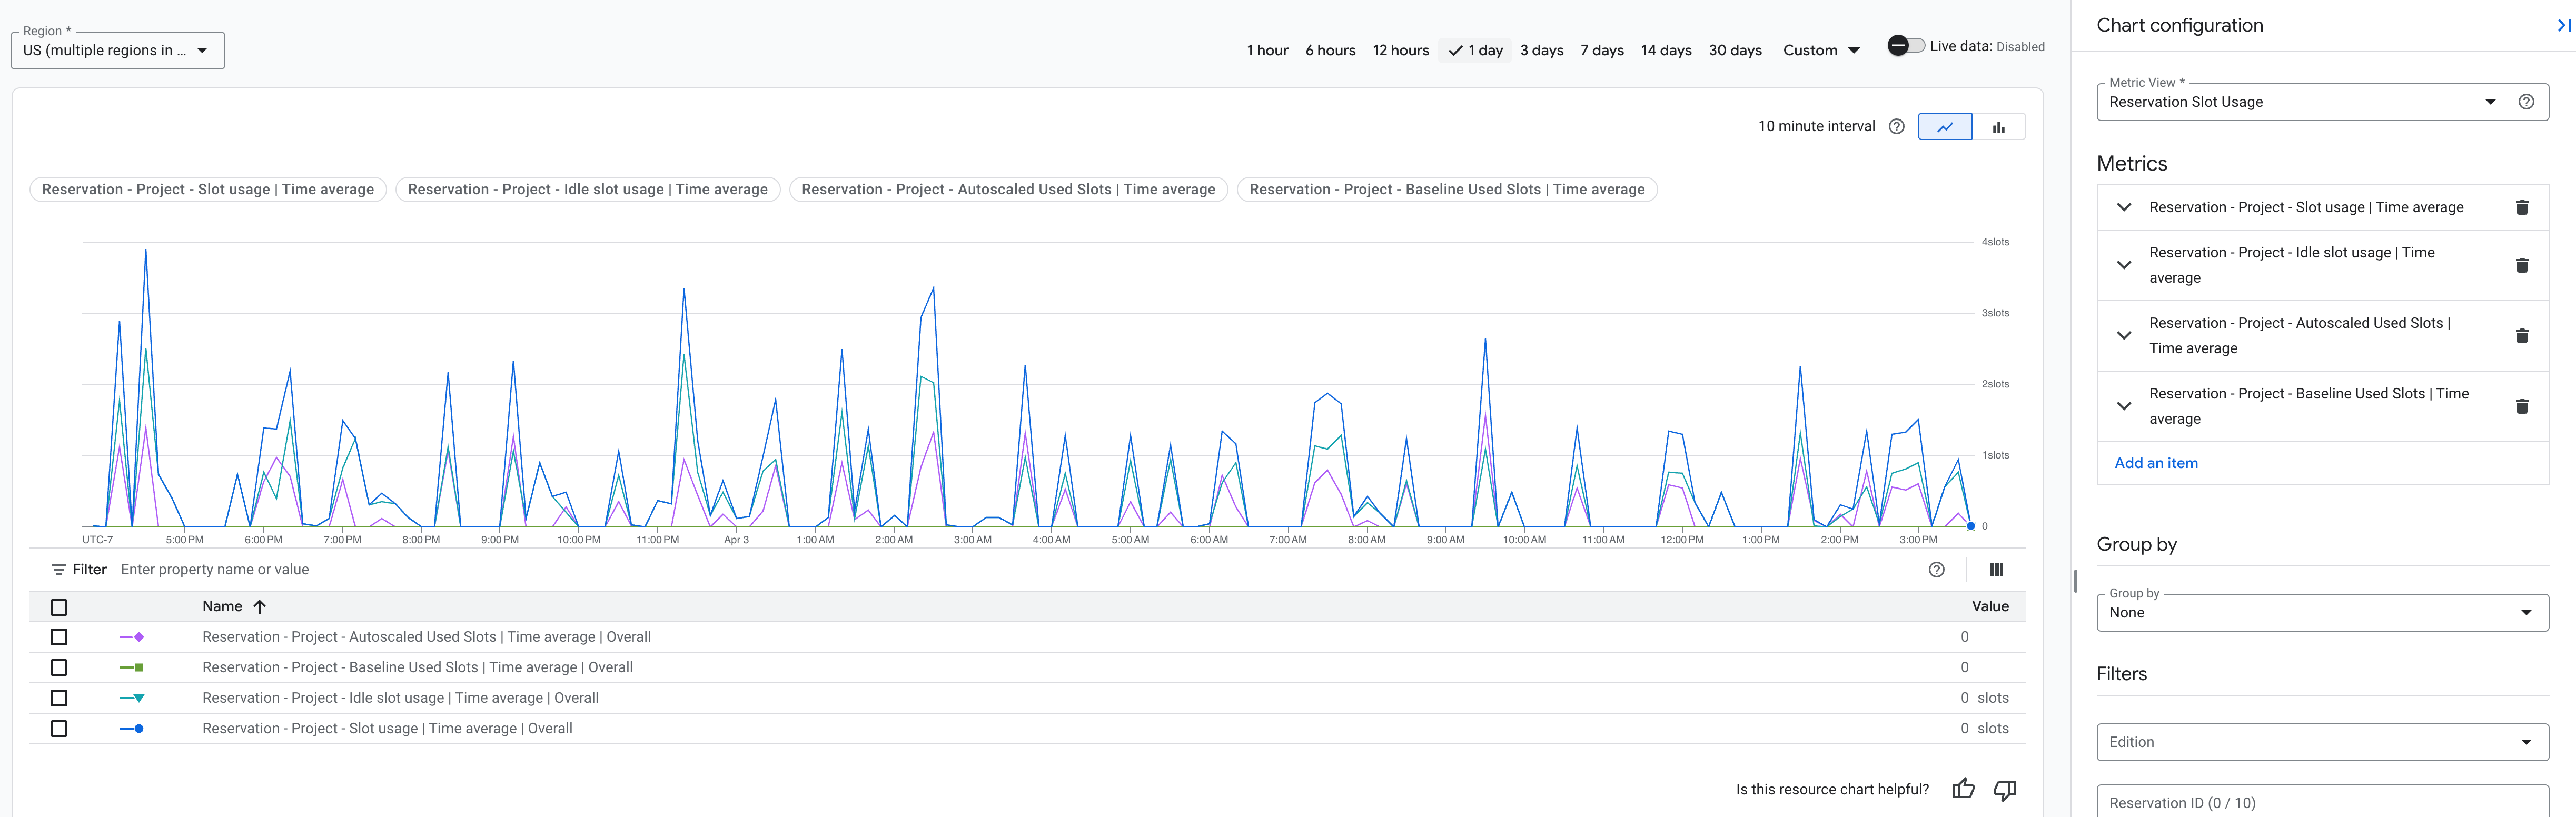Viewport: 2576px width, 817px height.
Task: Switch to the 1 hour time range
Action: click(x=1267, y=50)
